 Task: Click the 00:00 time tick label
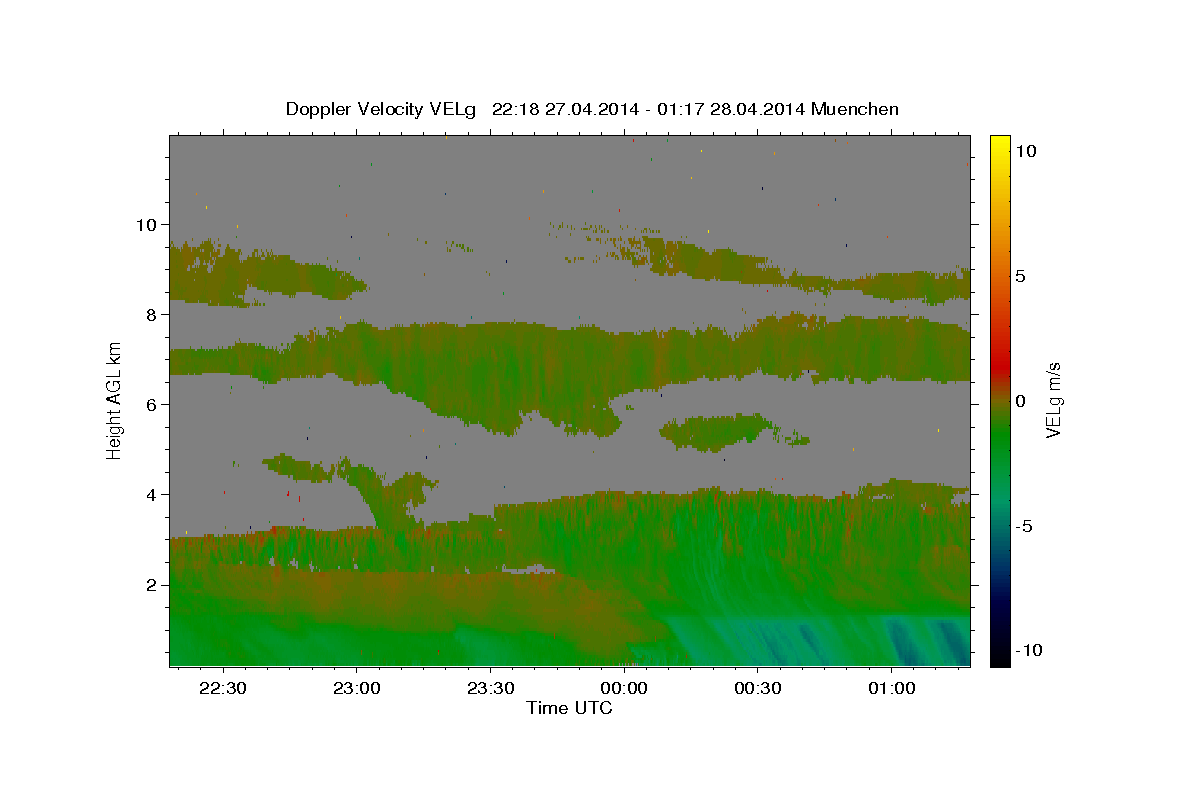pos(624,689)
